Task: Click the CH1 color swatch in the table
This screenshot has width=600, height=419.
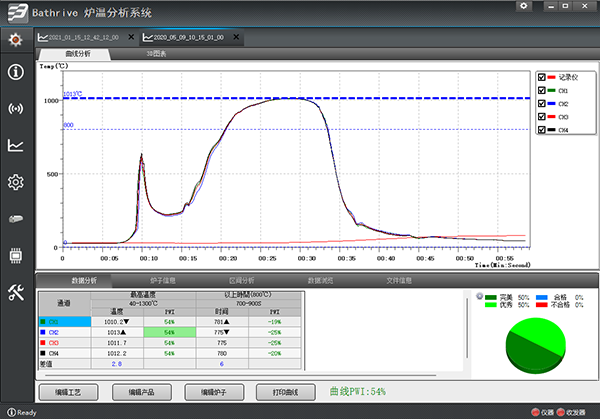Action: [42, 323]
